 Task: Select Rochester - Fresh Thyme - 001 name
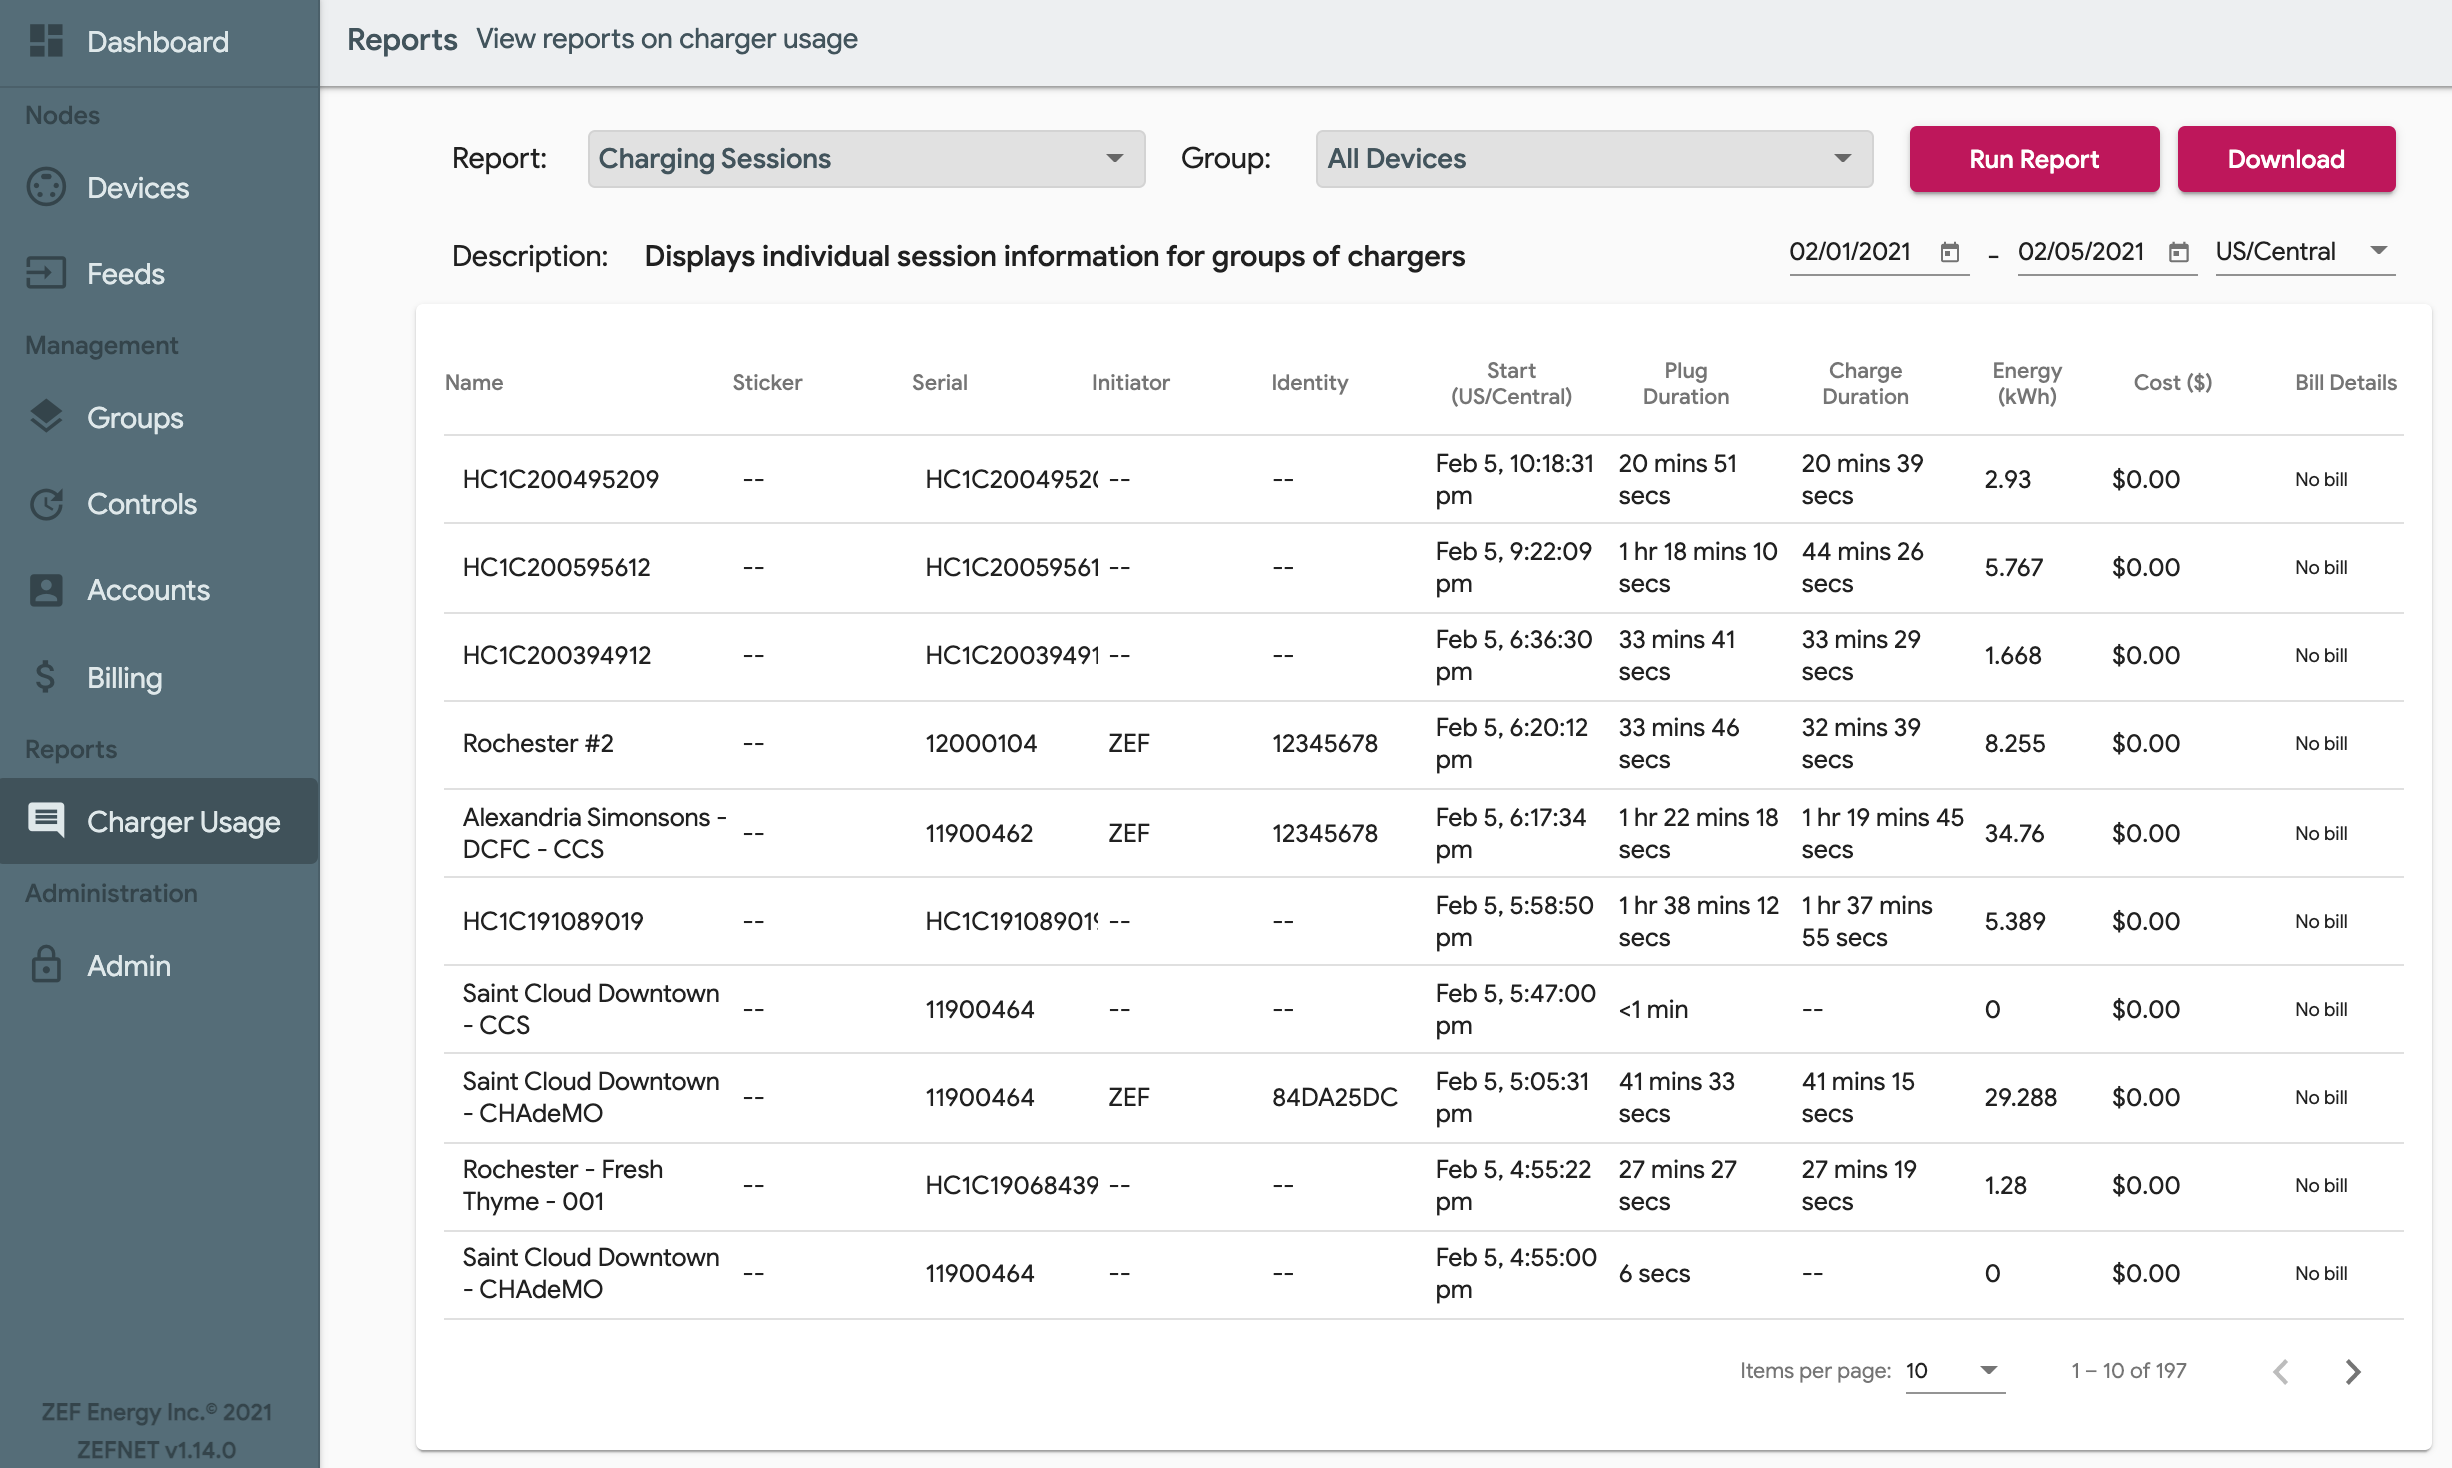[563, 1185]
